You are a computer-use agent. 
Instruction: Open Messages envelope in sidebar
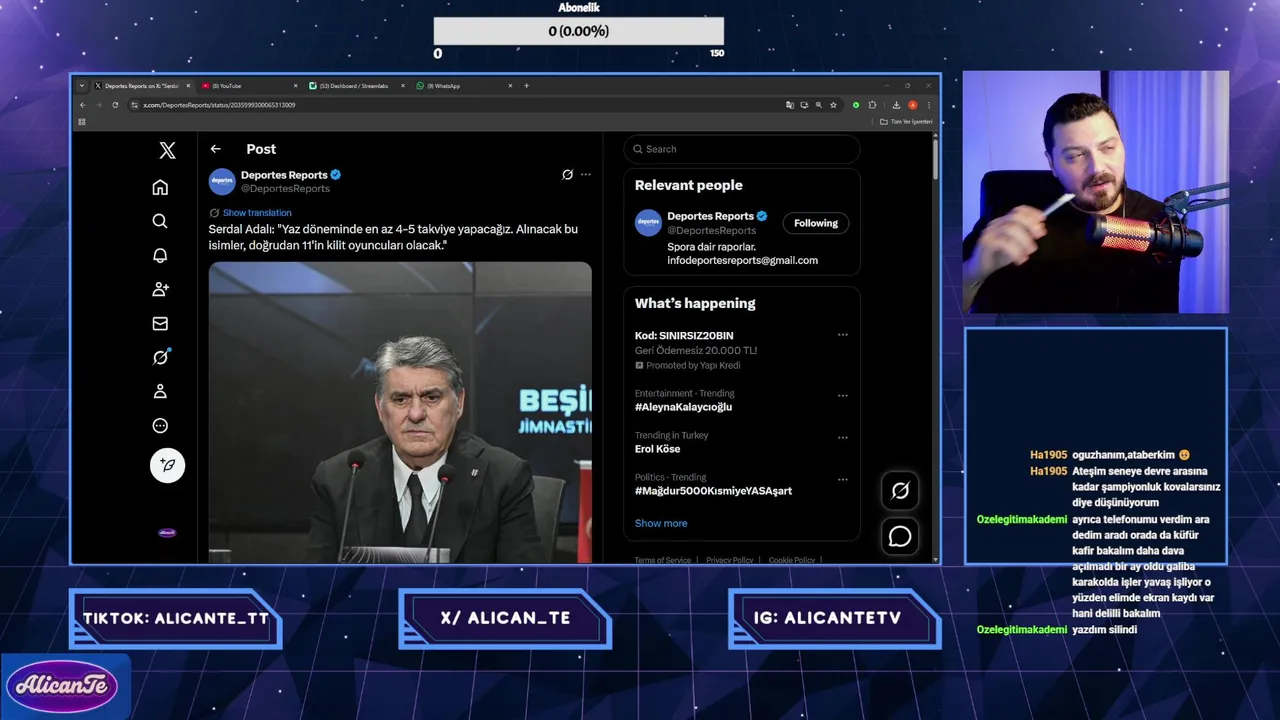pos(160,323)
